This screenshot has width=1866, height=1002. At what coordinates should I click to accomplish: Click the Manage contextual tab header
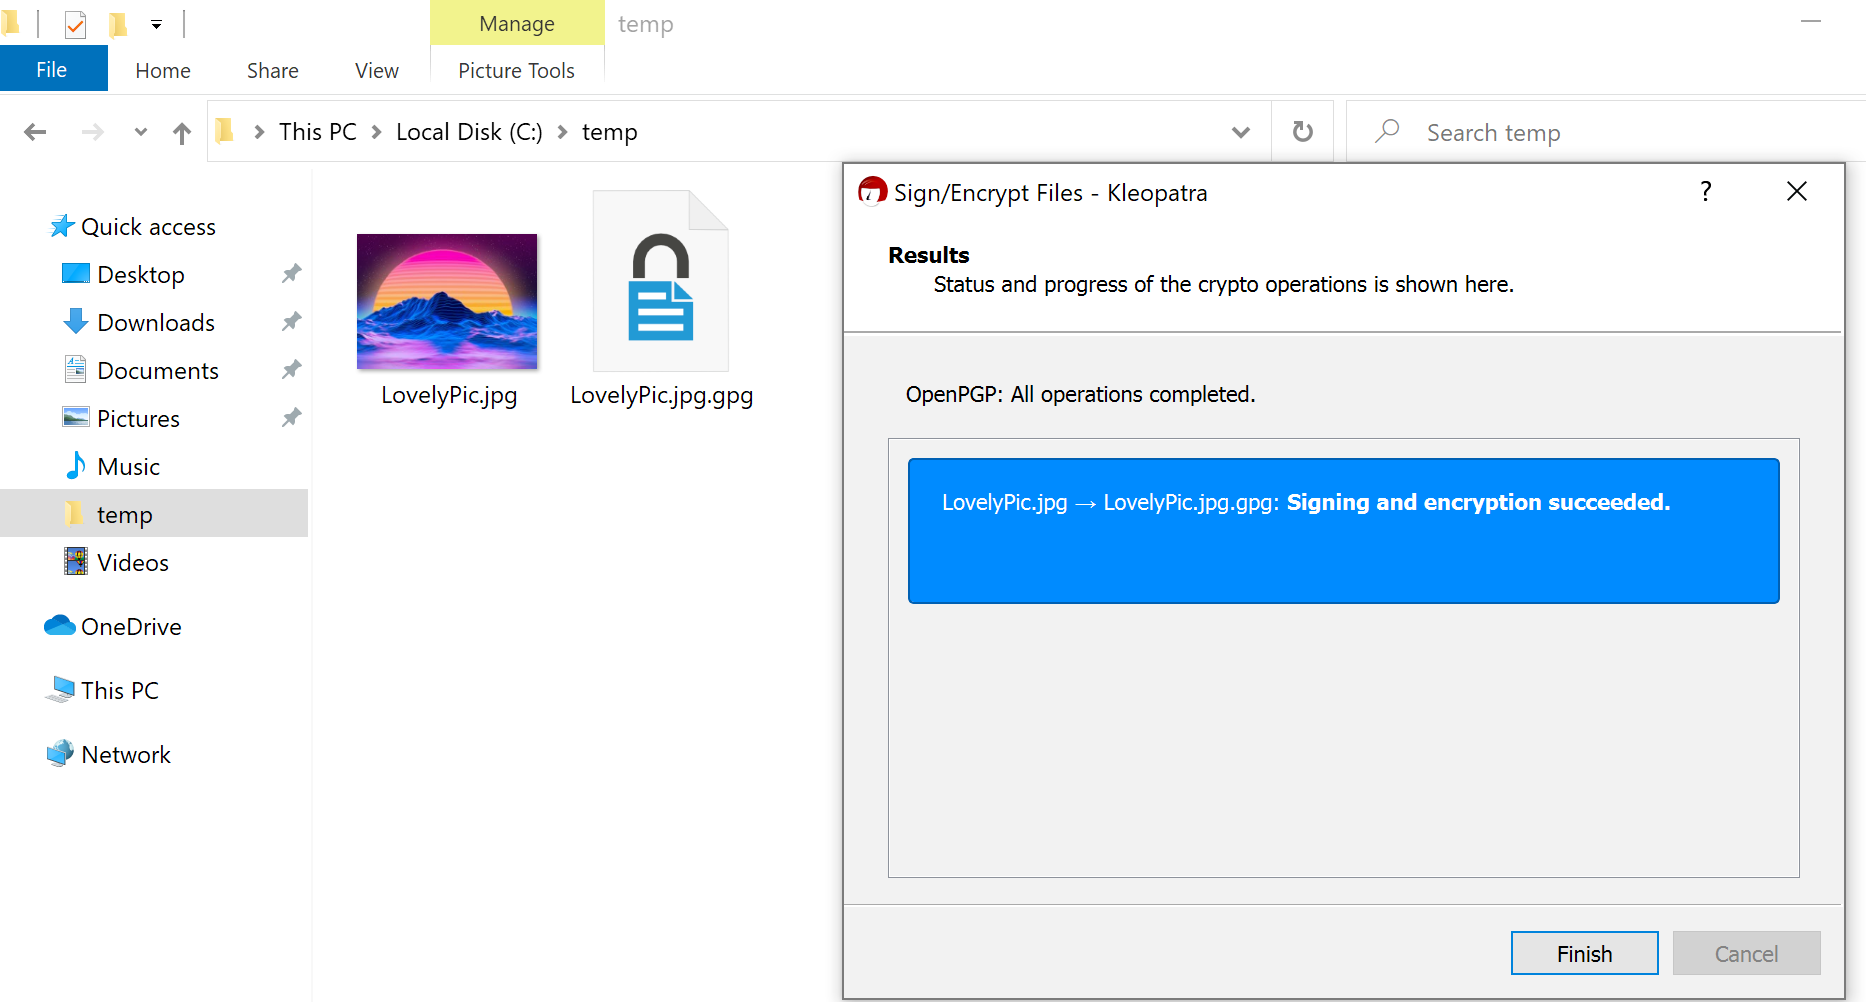[517, 23]
